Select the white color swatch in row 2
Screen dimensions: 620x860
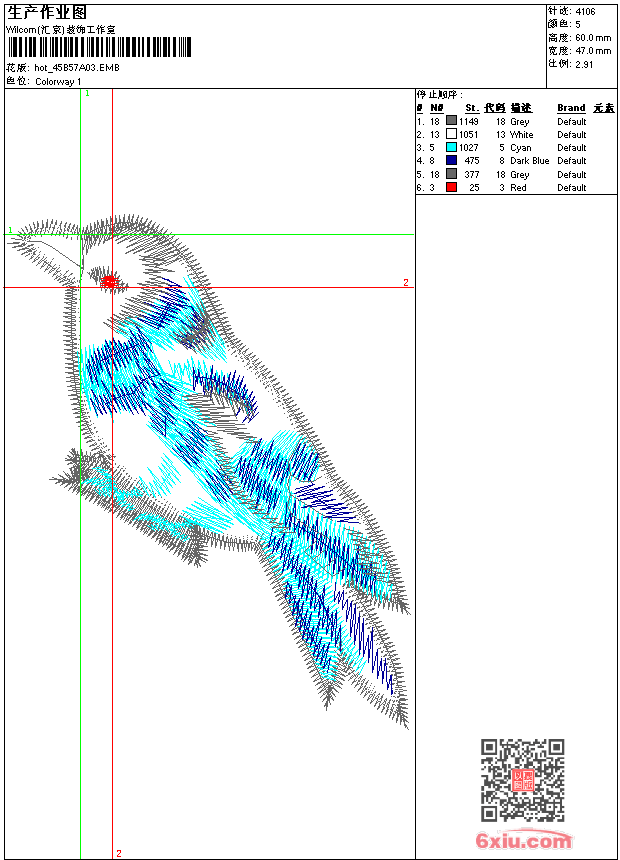point(451,134)
